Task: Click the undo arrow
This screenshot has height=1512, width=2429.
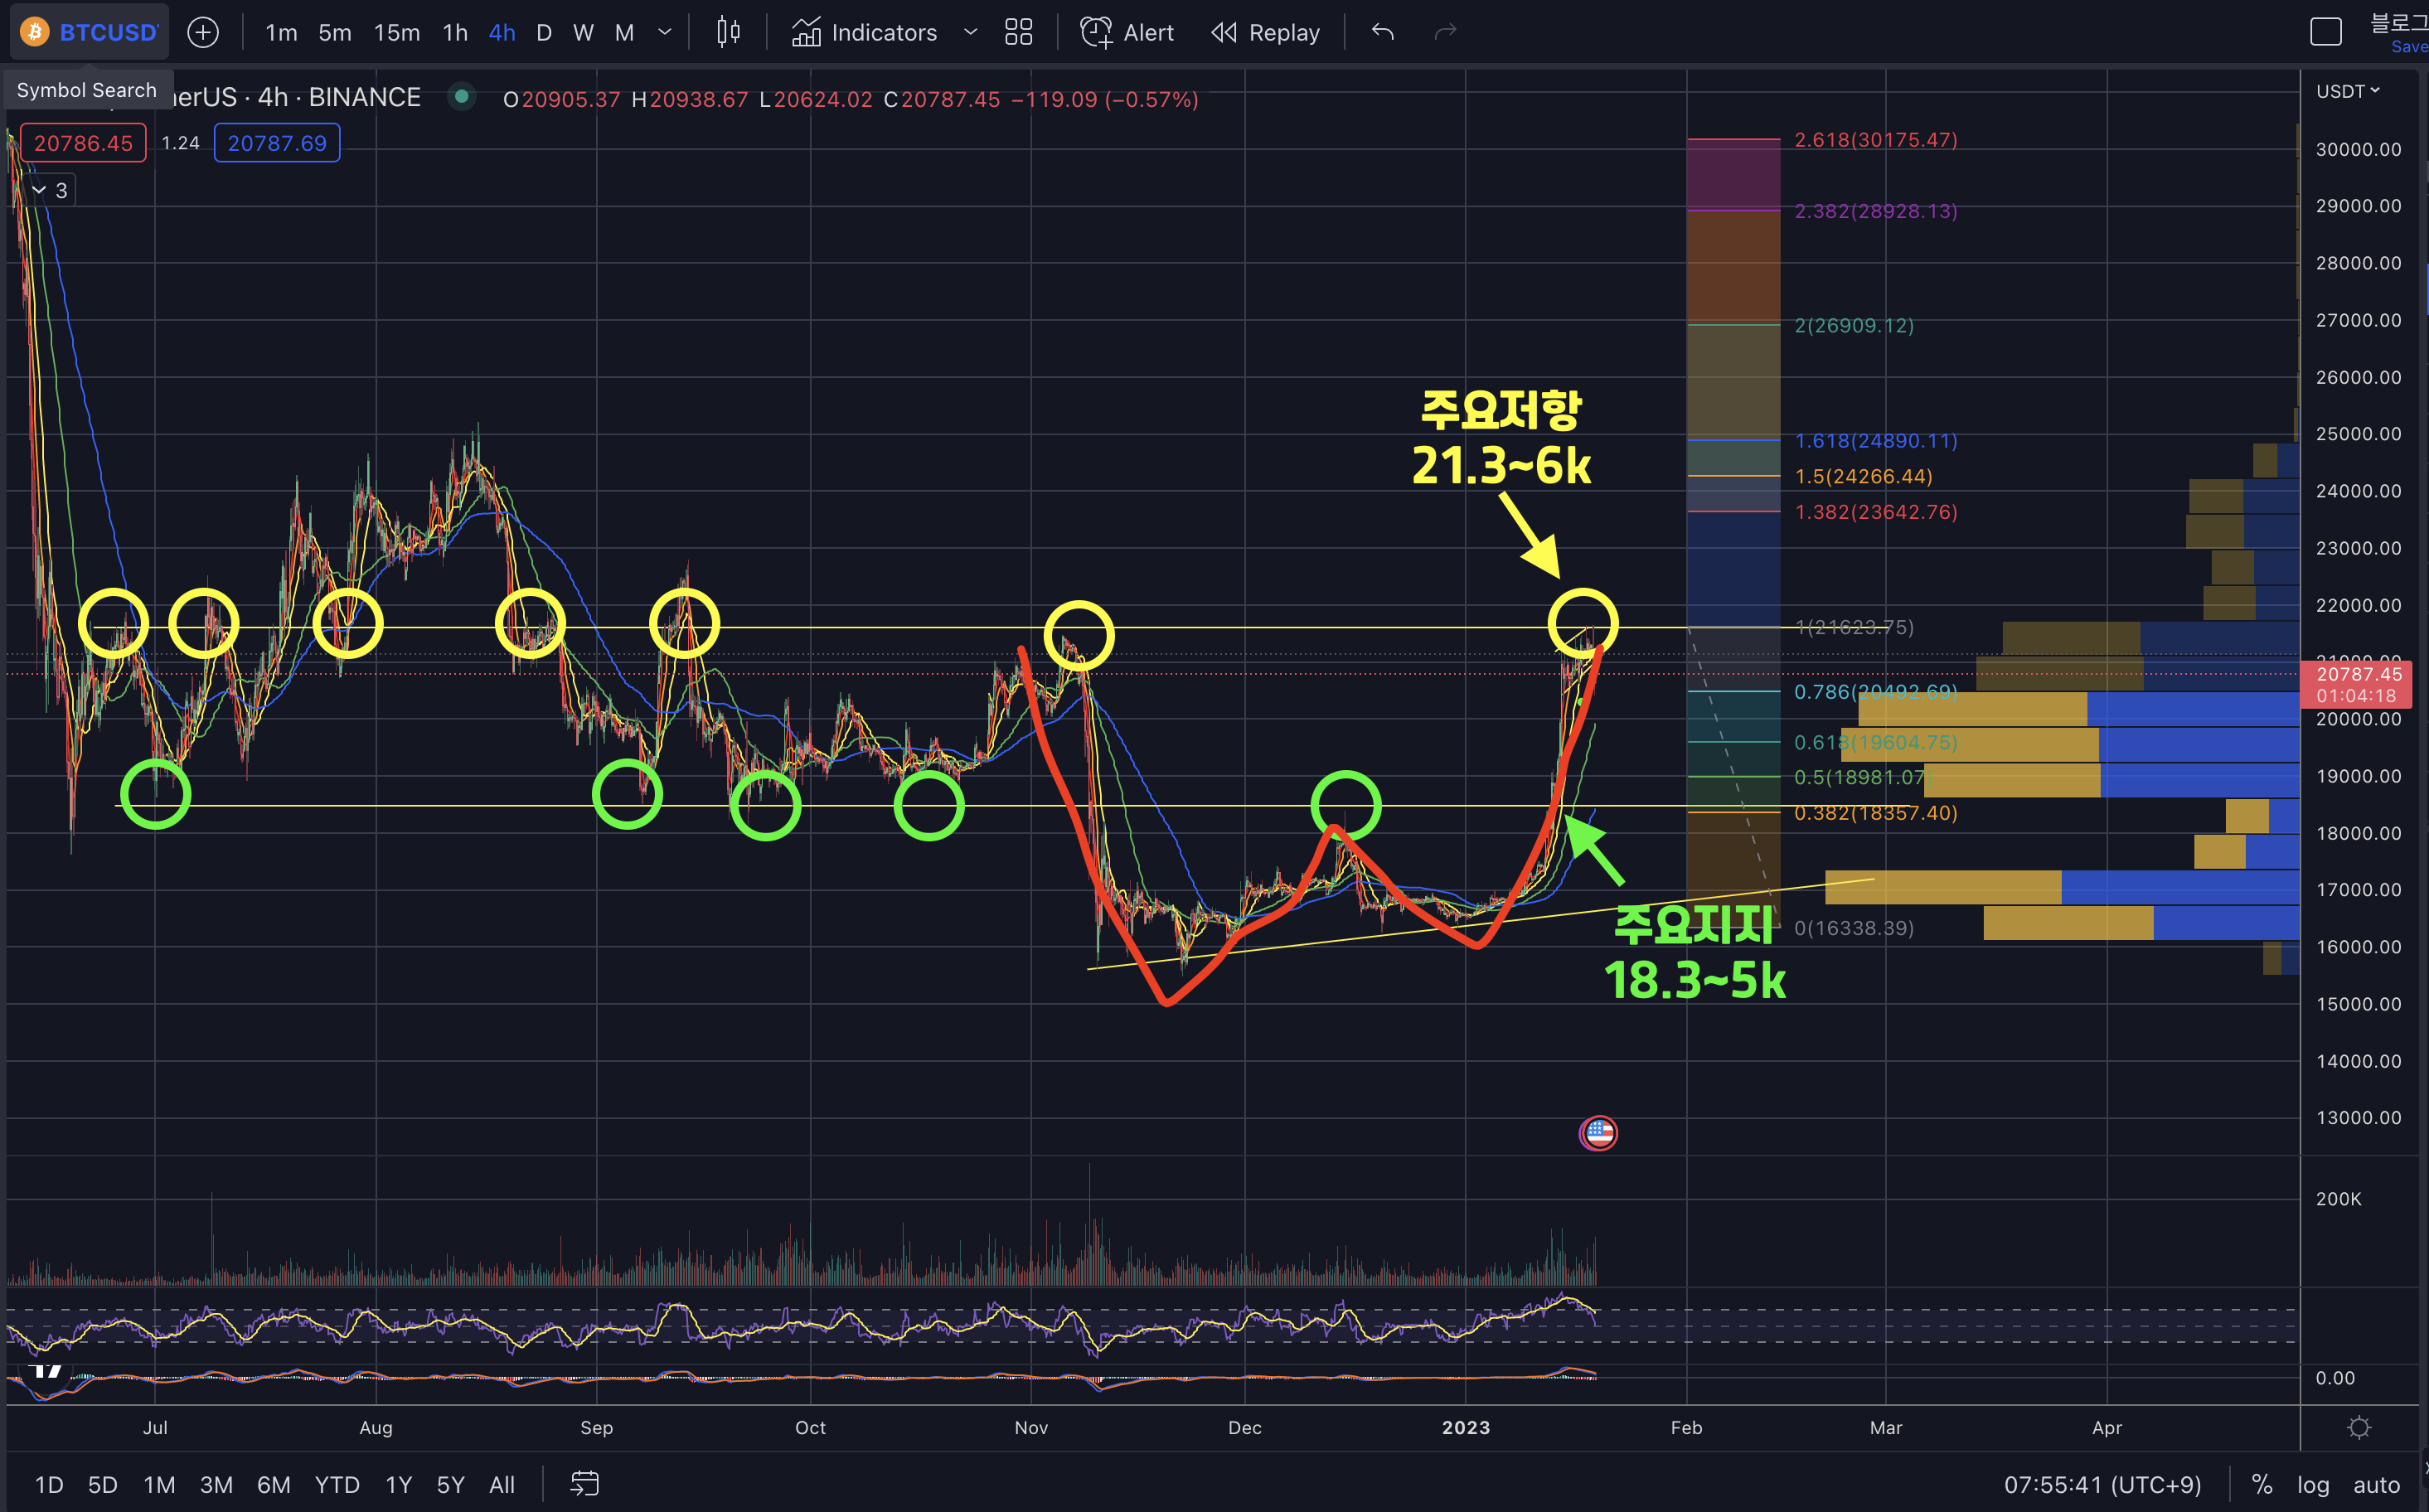Action: click(1383, 33)
